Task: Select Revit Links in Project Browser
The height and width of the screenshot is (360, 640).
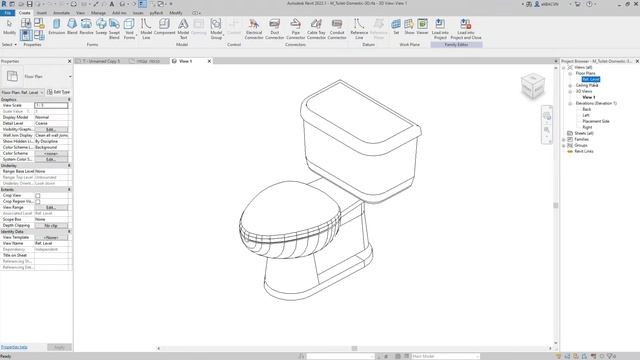Action: 584,151
